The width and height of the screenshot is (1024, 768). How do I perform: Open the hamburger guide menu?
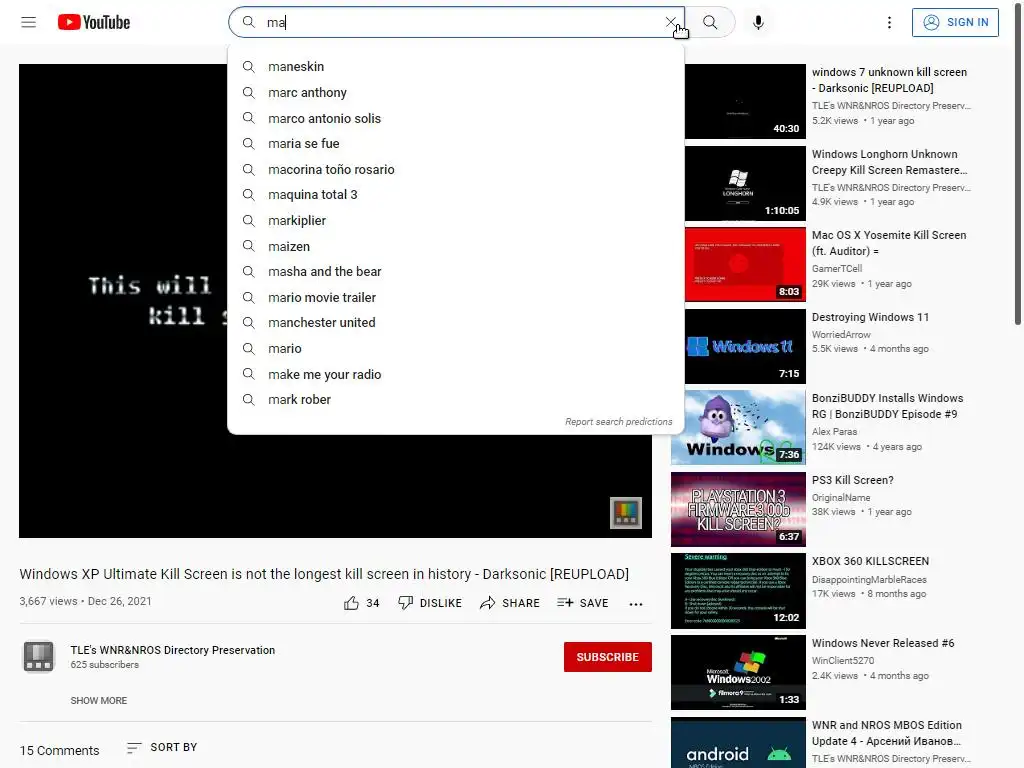[28, 22]
